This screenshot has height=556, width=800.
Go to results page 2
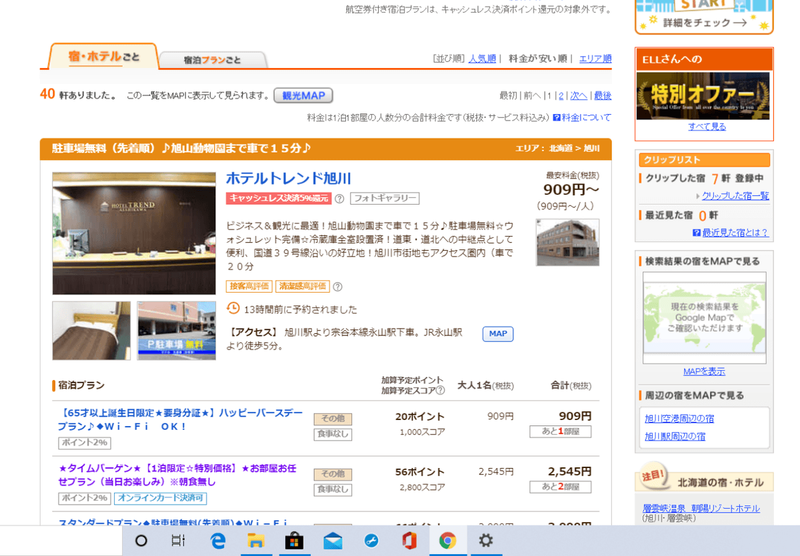[x=561, y=95]
